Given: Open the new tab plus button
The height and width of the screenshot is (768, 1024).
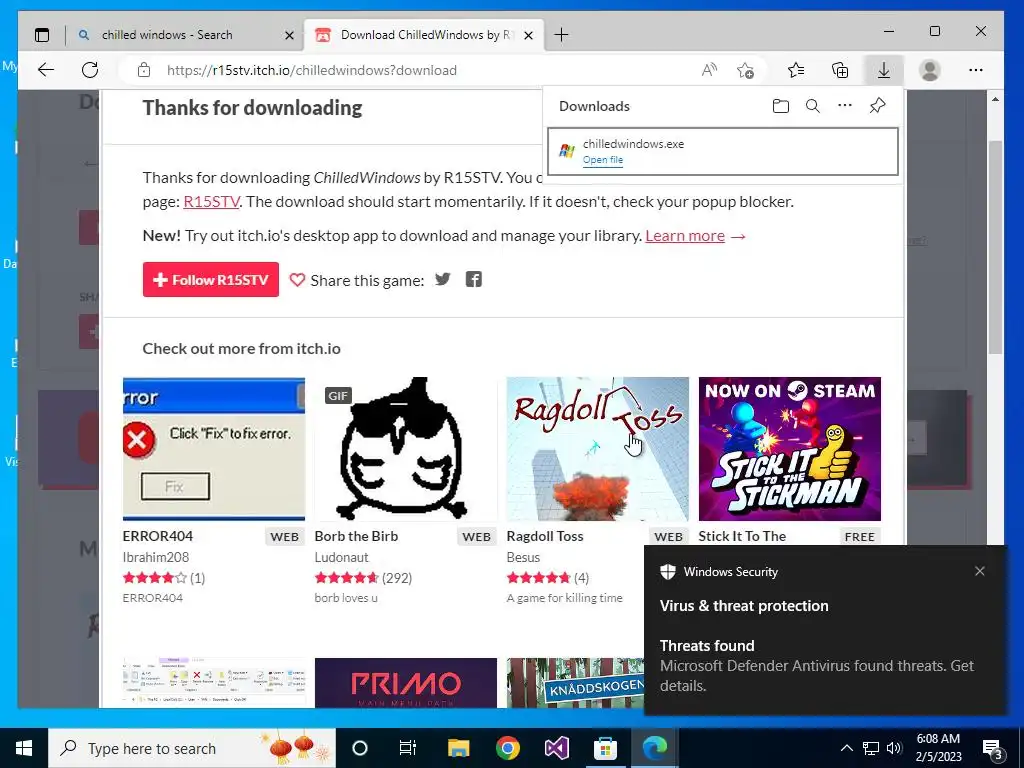Looking at the screenshot, I should tap(561, 35).
